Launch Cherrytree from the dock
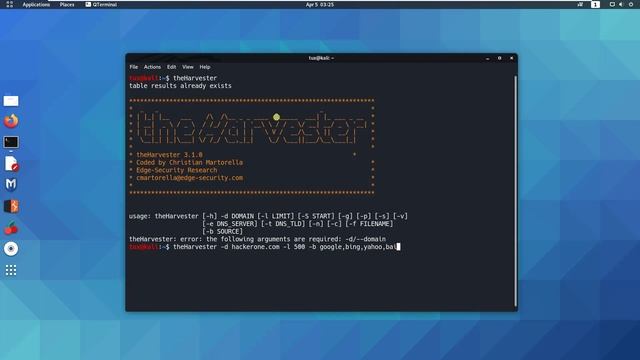 pyautogui.click(x=11, y=228)
